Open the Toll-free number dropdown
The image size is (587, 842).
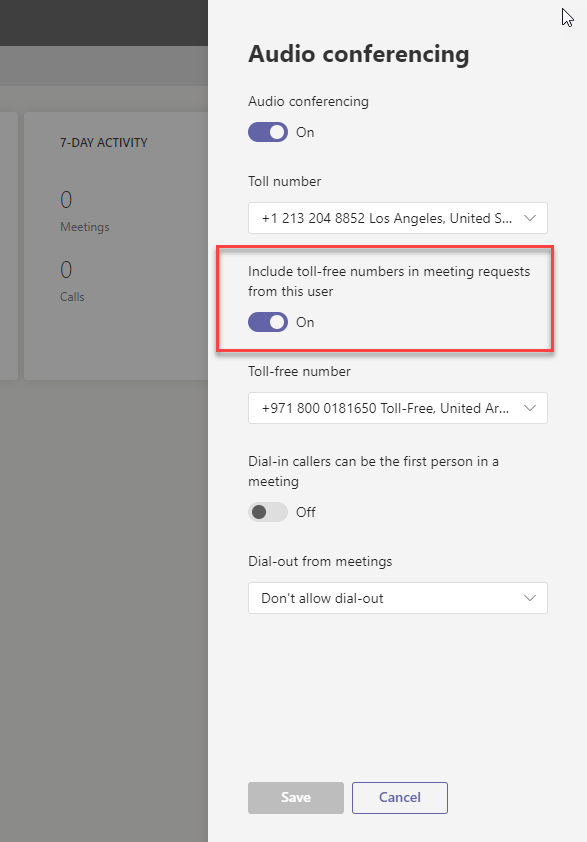397,408
